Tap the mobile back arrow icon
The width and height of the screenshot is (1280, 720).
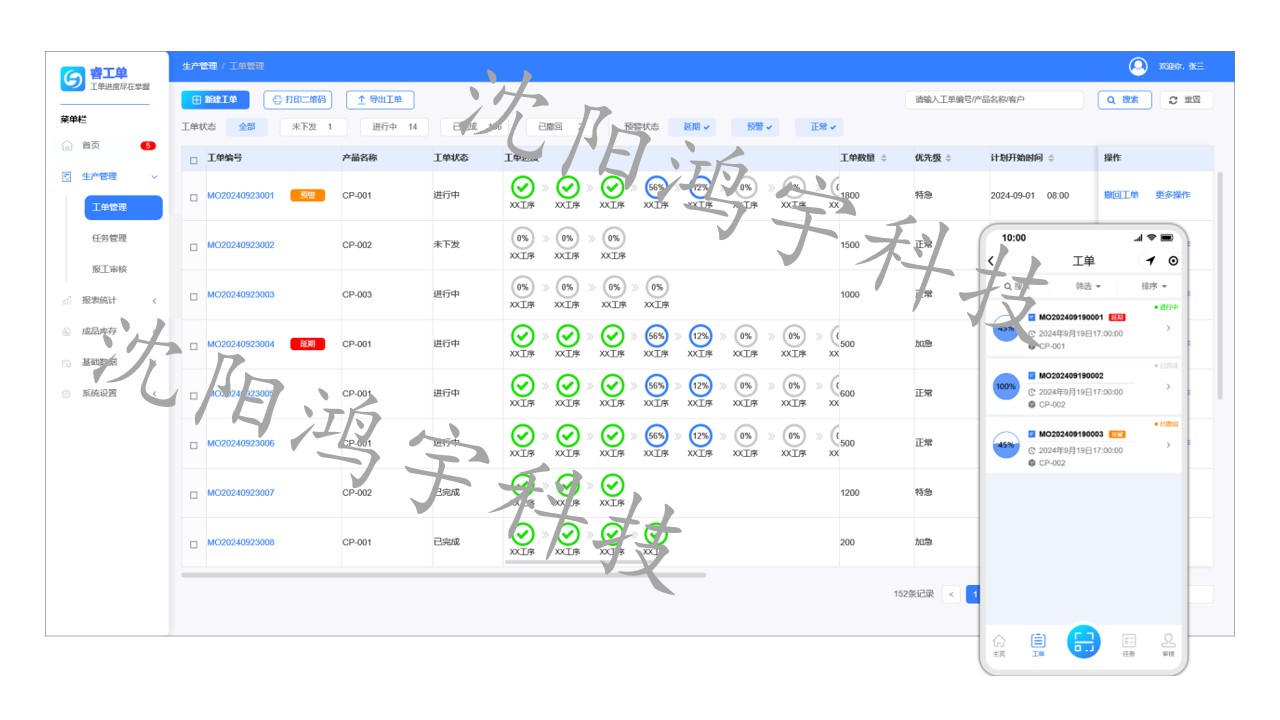(991, 261)
